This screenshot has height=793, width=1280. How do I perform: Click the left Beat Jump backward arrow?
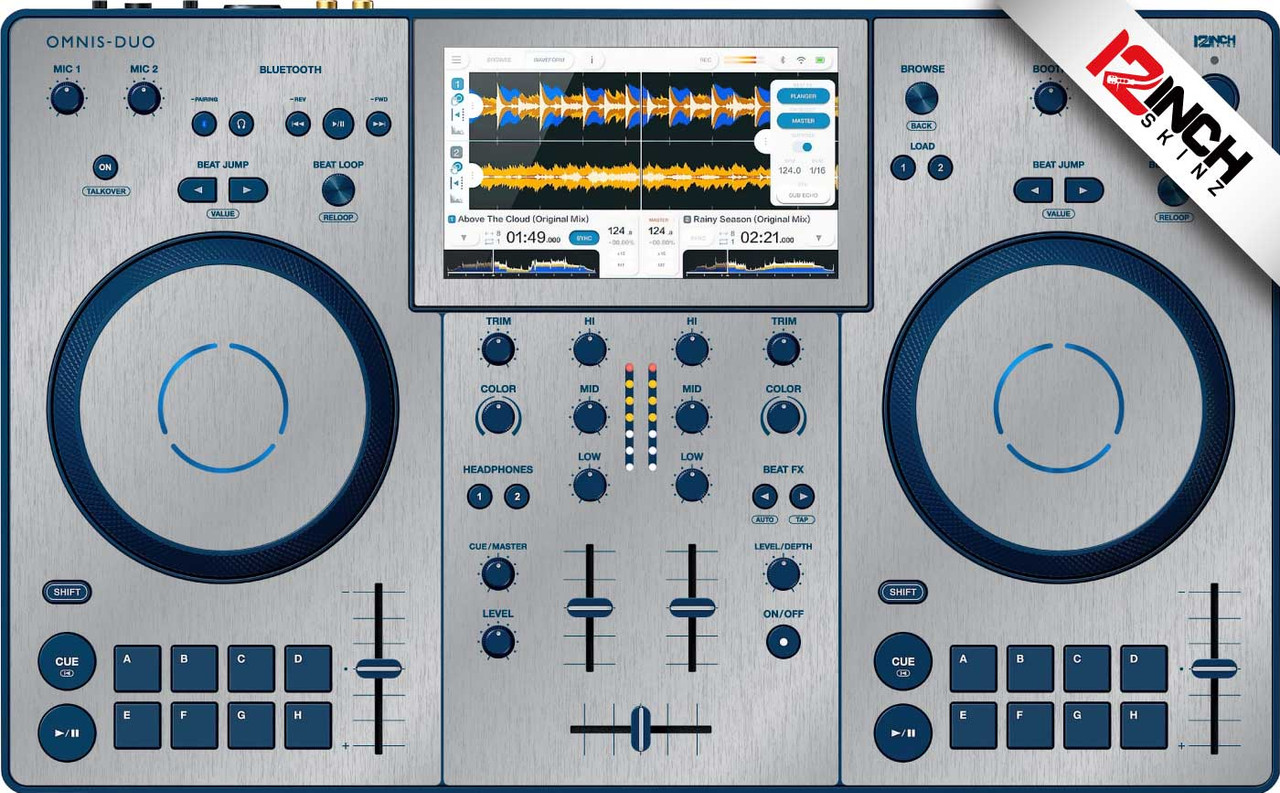pos(198,190)
